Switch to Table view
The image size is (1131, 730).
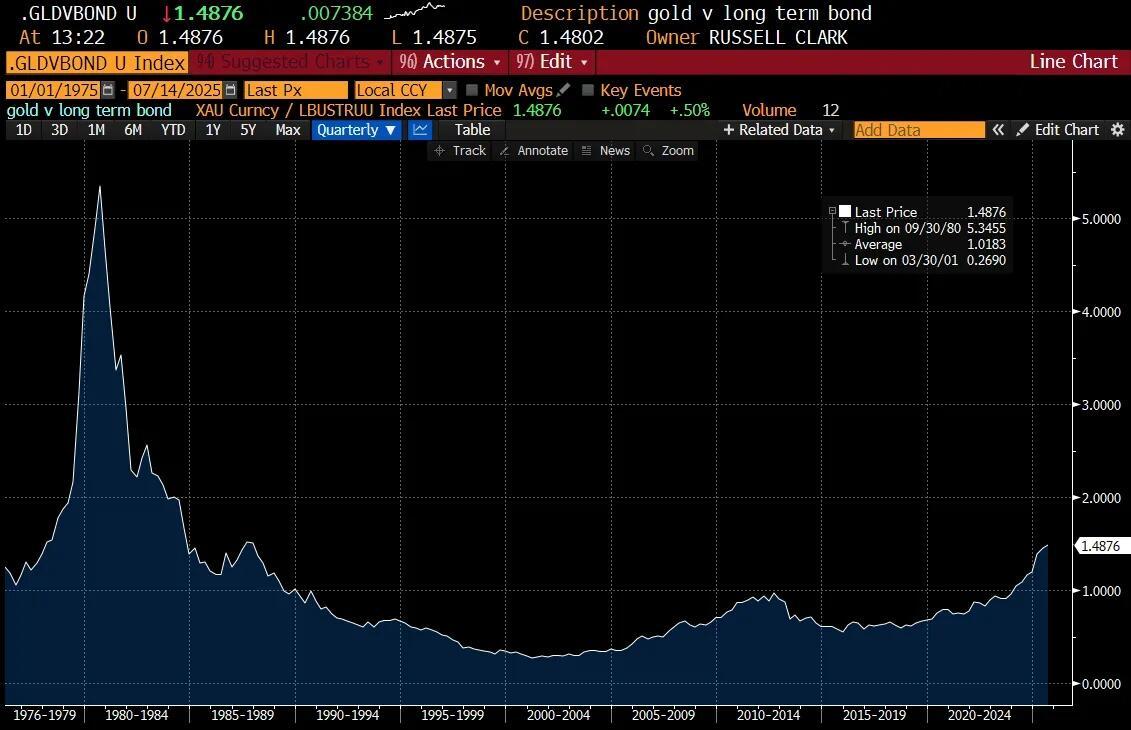click(x=472, y=130)
